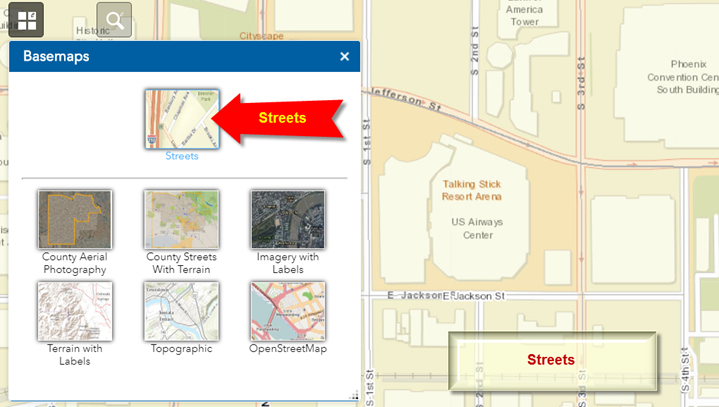
Task: Select the OpenStreetMap basemap thumbnail
Action: click(x=288, y=310)
